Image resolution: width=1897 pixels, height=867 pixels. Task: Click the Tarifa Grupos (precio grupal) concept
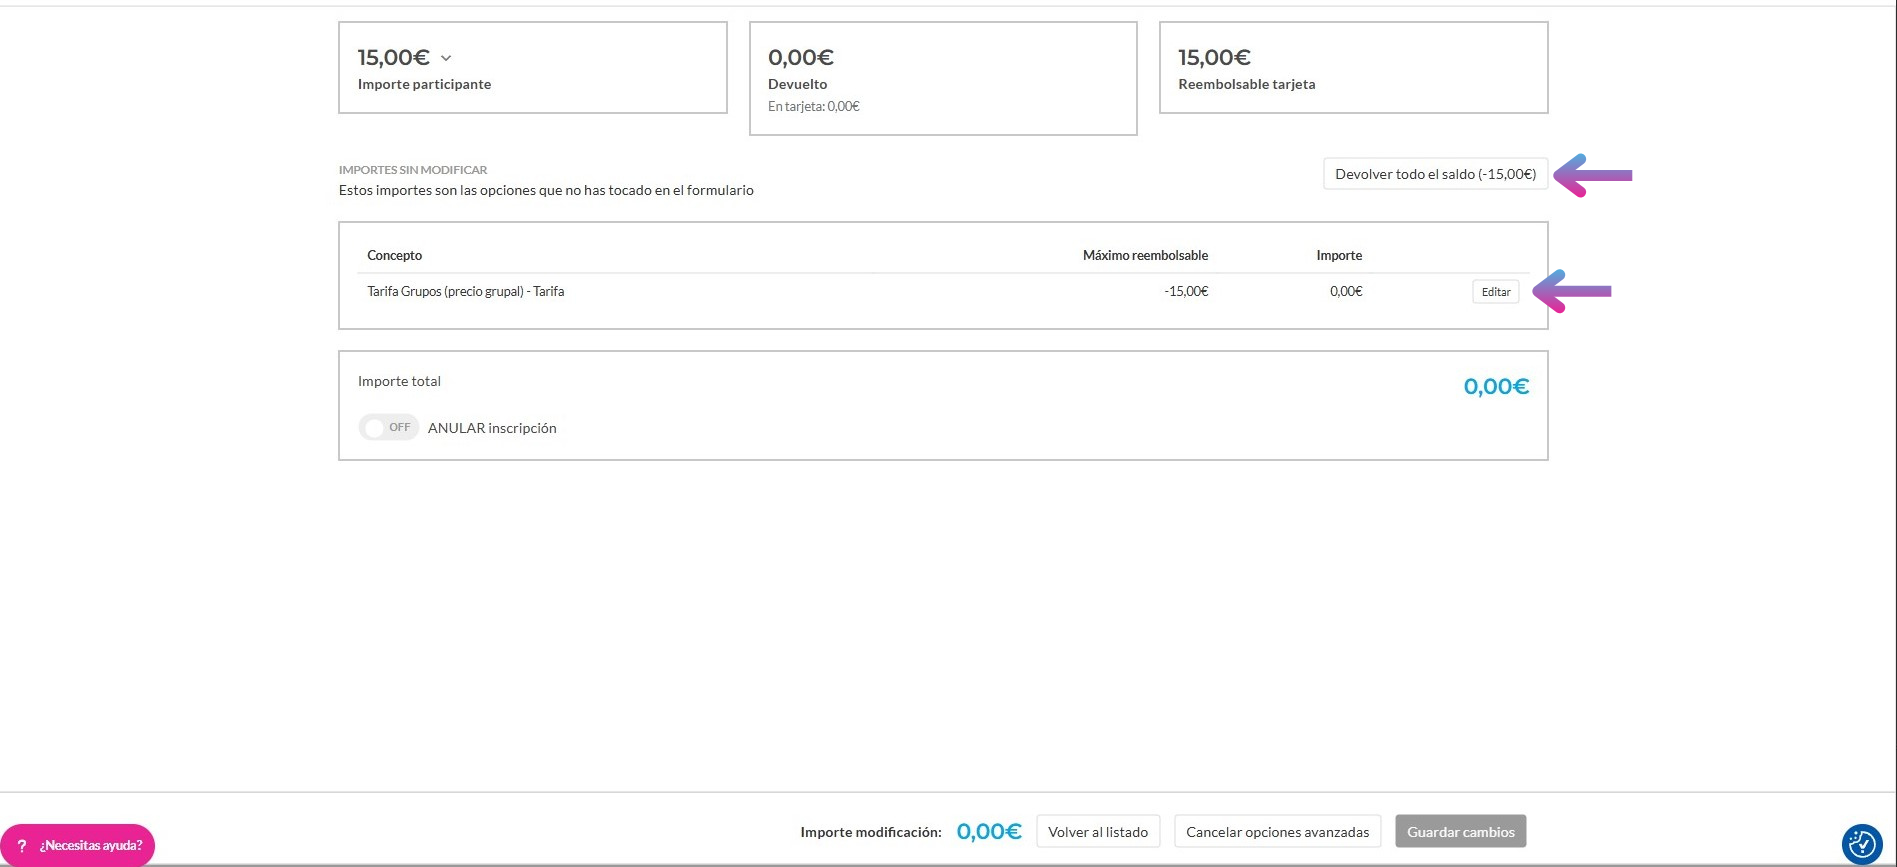point(466,291)
